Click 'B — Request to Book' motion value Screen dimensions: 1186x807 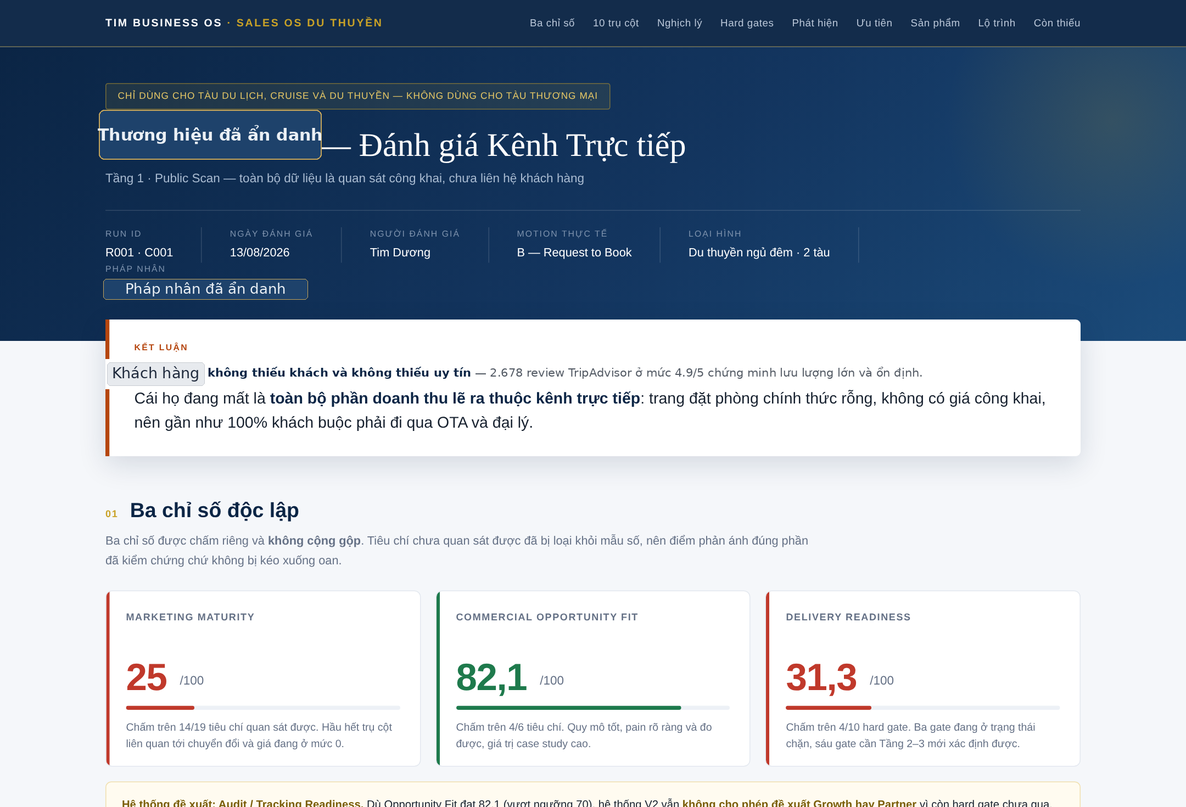pos(574,253)
